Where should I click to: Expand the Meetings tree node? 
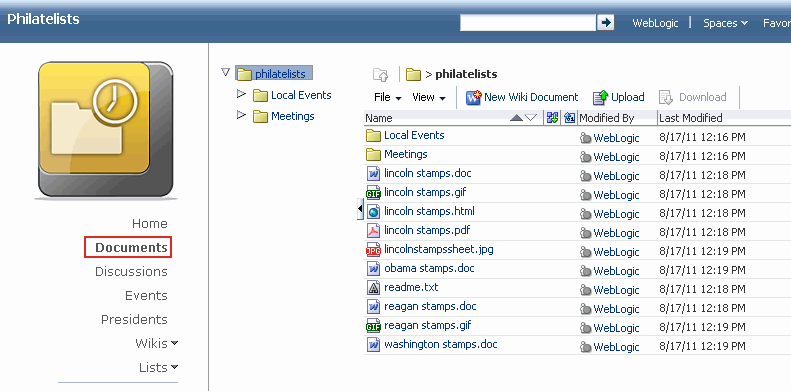(241, 115)
